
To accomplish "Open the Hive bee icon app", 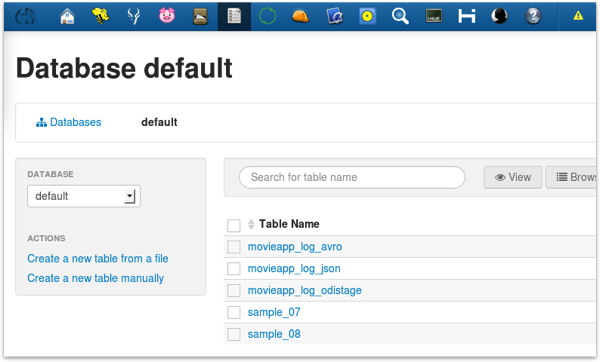I will click(101, 16).
